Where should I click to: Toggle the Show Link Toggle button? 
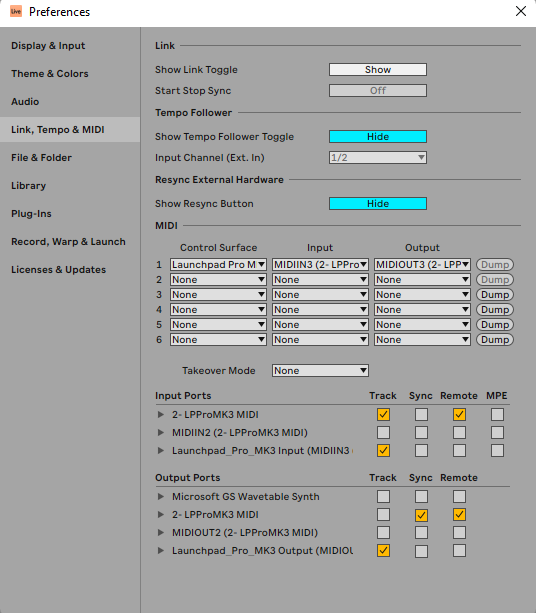click(x=378, y=70)
